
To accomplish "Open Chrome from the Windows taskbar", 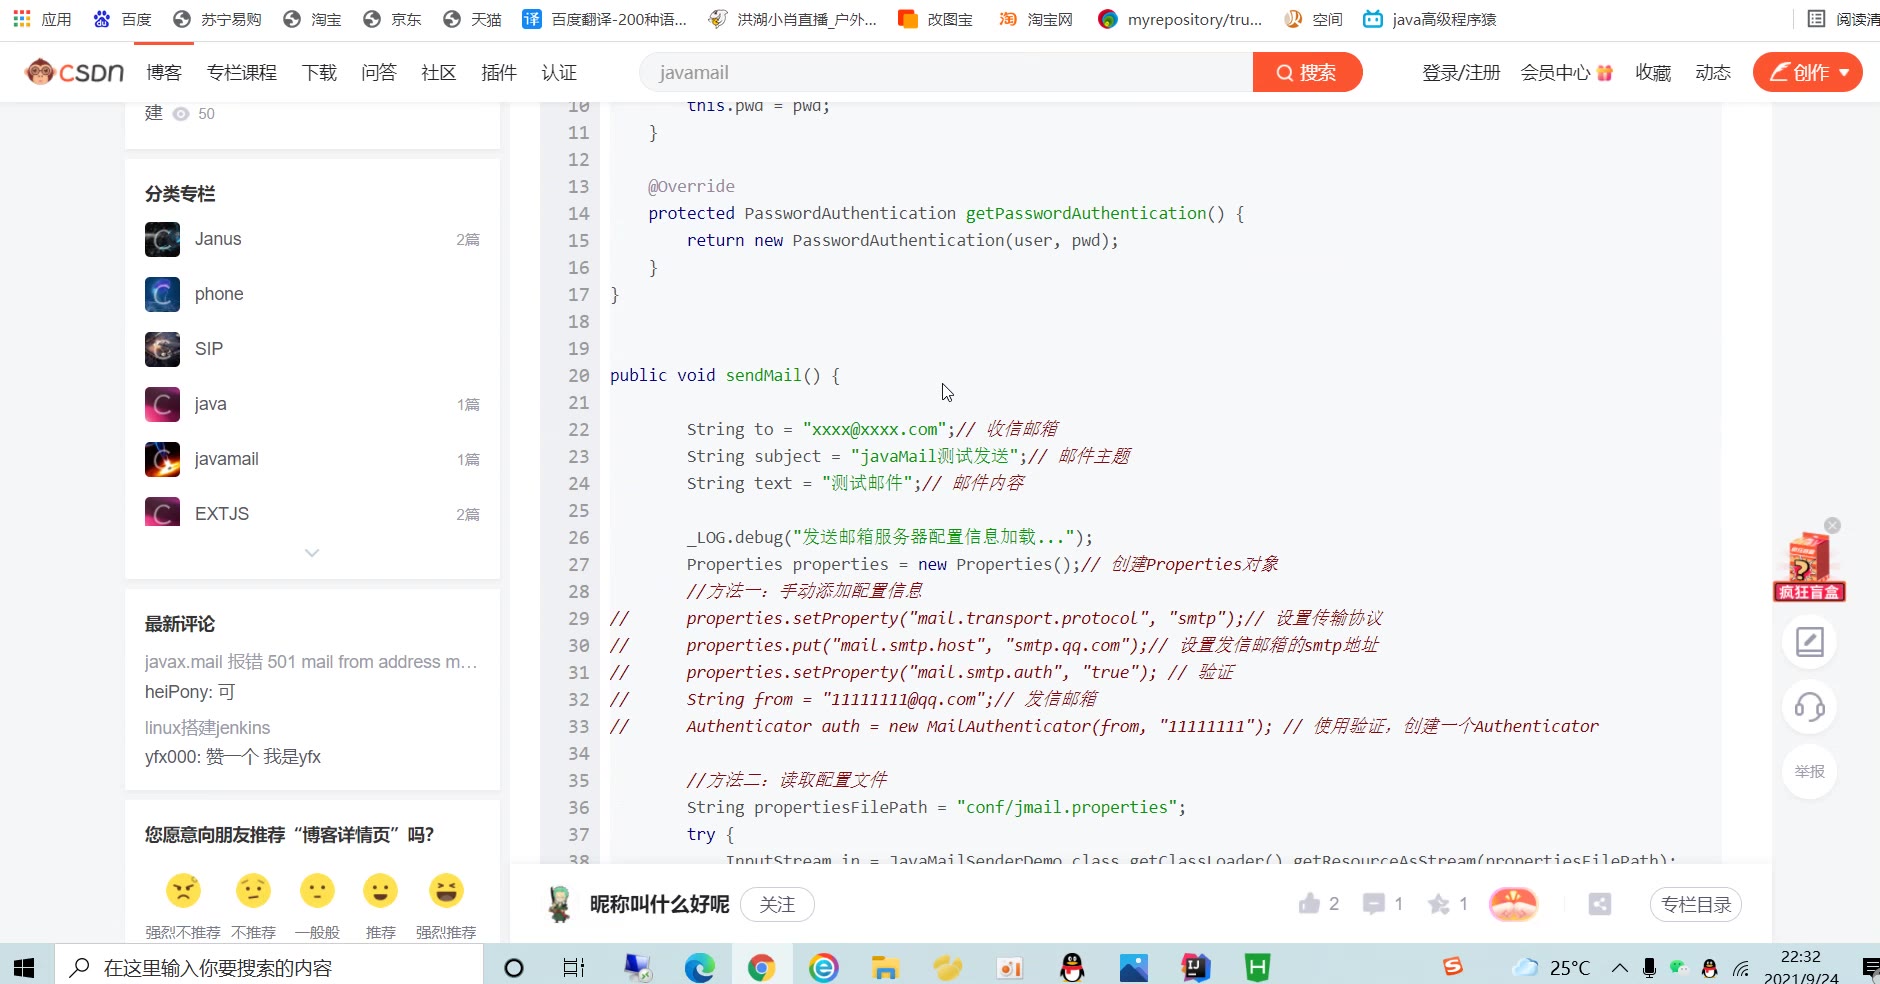I will [x=761, y=967].
